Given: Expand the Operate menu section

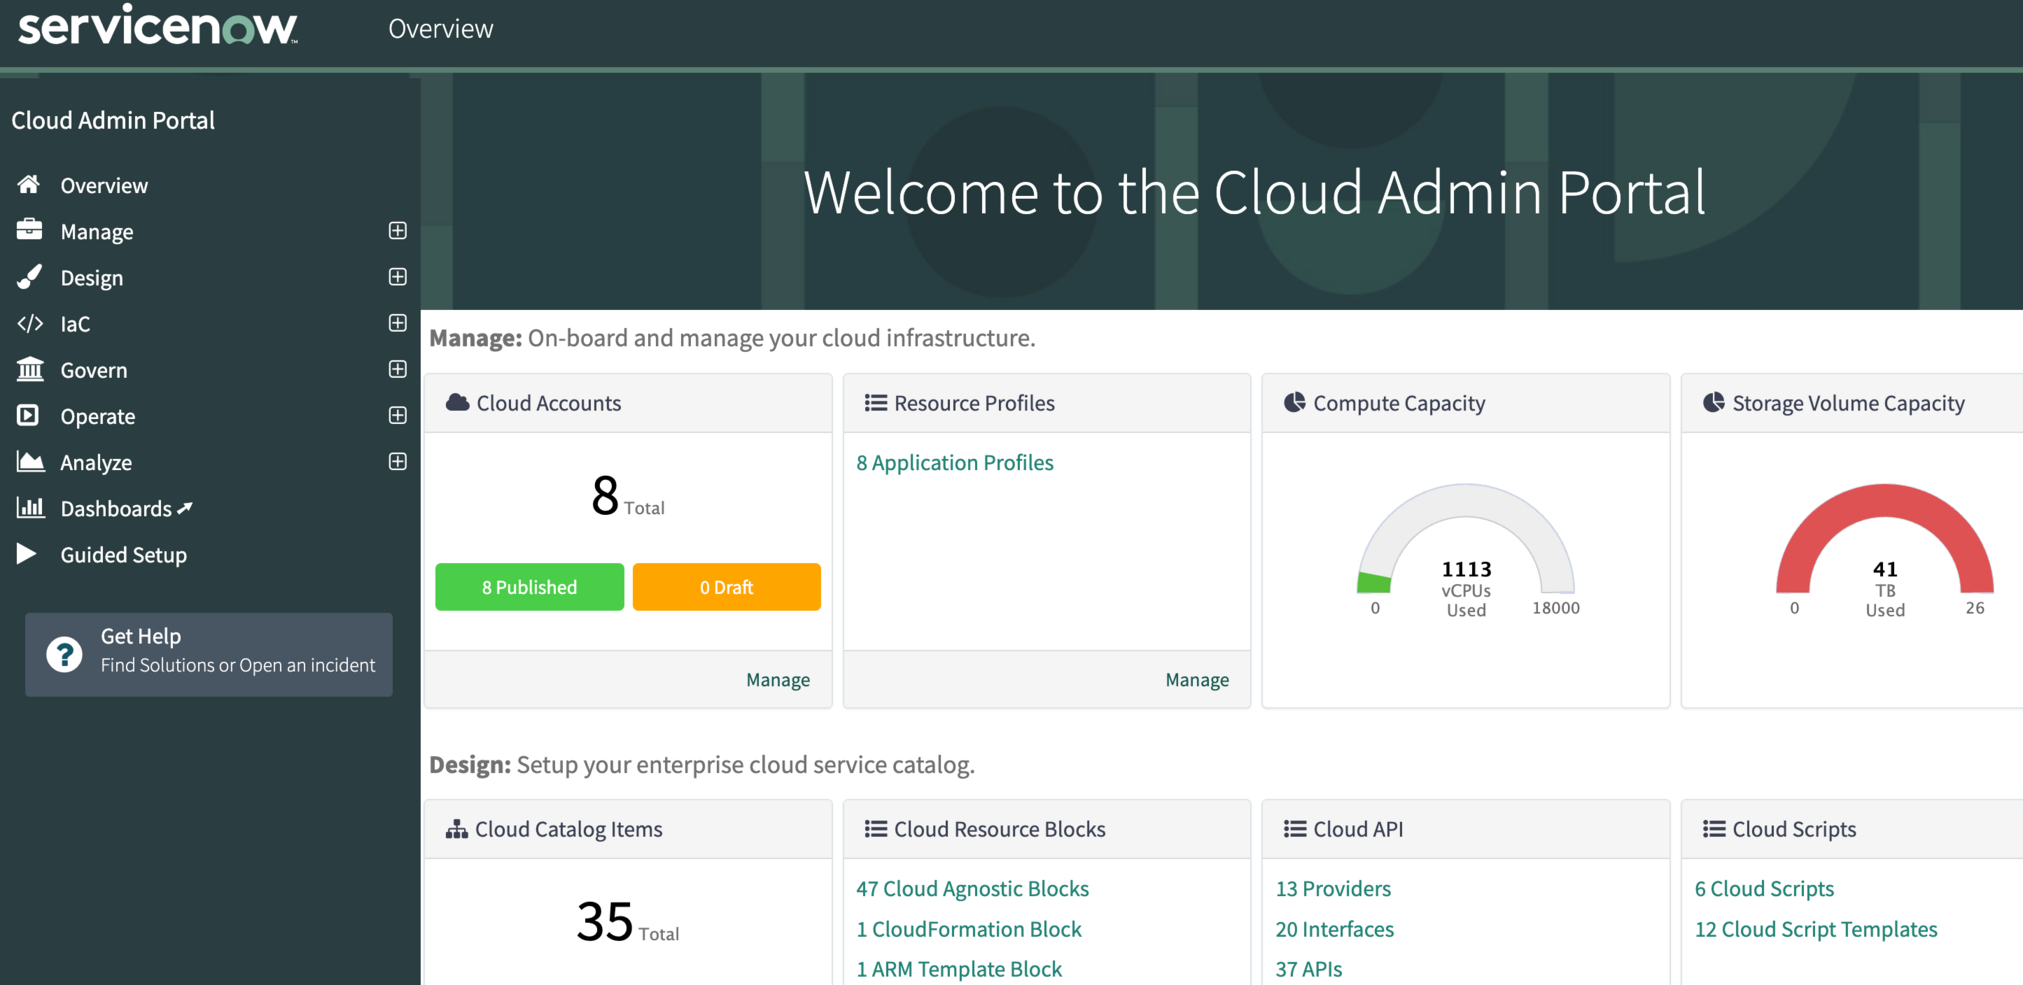Looking at the screenshot, I should (x=397, y=415).
